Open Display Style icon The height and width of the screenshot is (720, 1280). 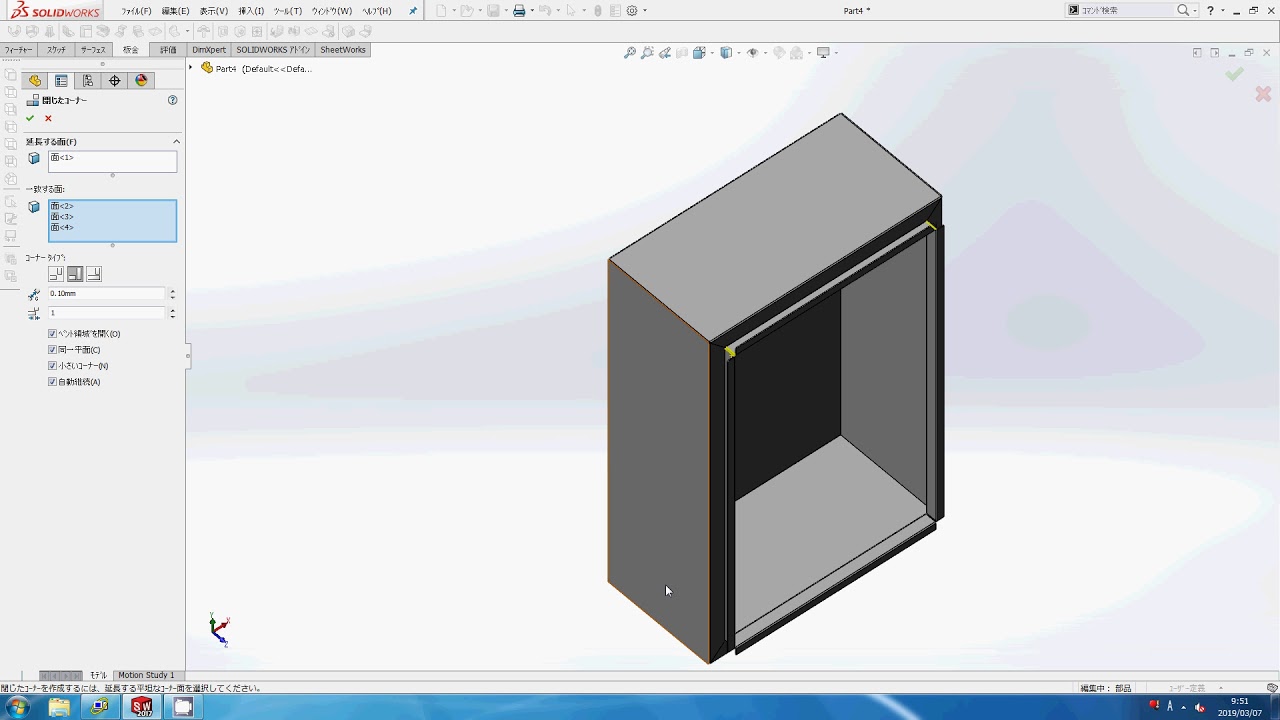(725, 53)
